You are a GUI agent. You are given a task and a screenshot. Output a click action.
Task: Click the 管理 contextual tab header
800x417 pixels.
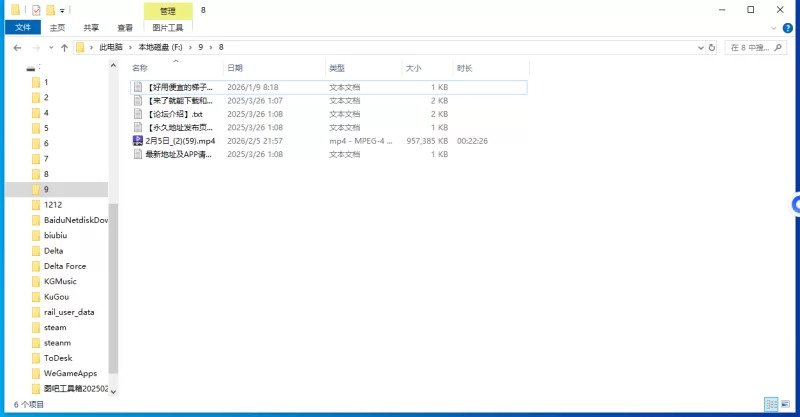tap(168, 11)
